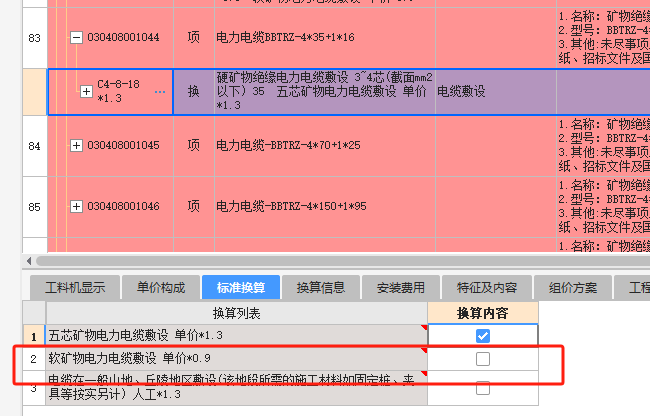Click name cell 电力电缆-BBTRZ-4*150+1*95
The height and width of the screenshot is (416, 650).
coord(325,207)
